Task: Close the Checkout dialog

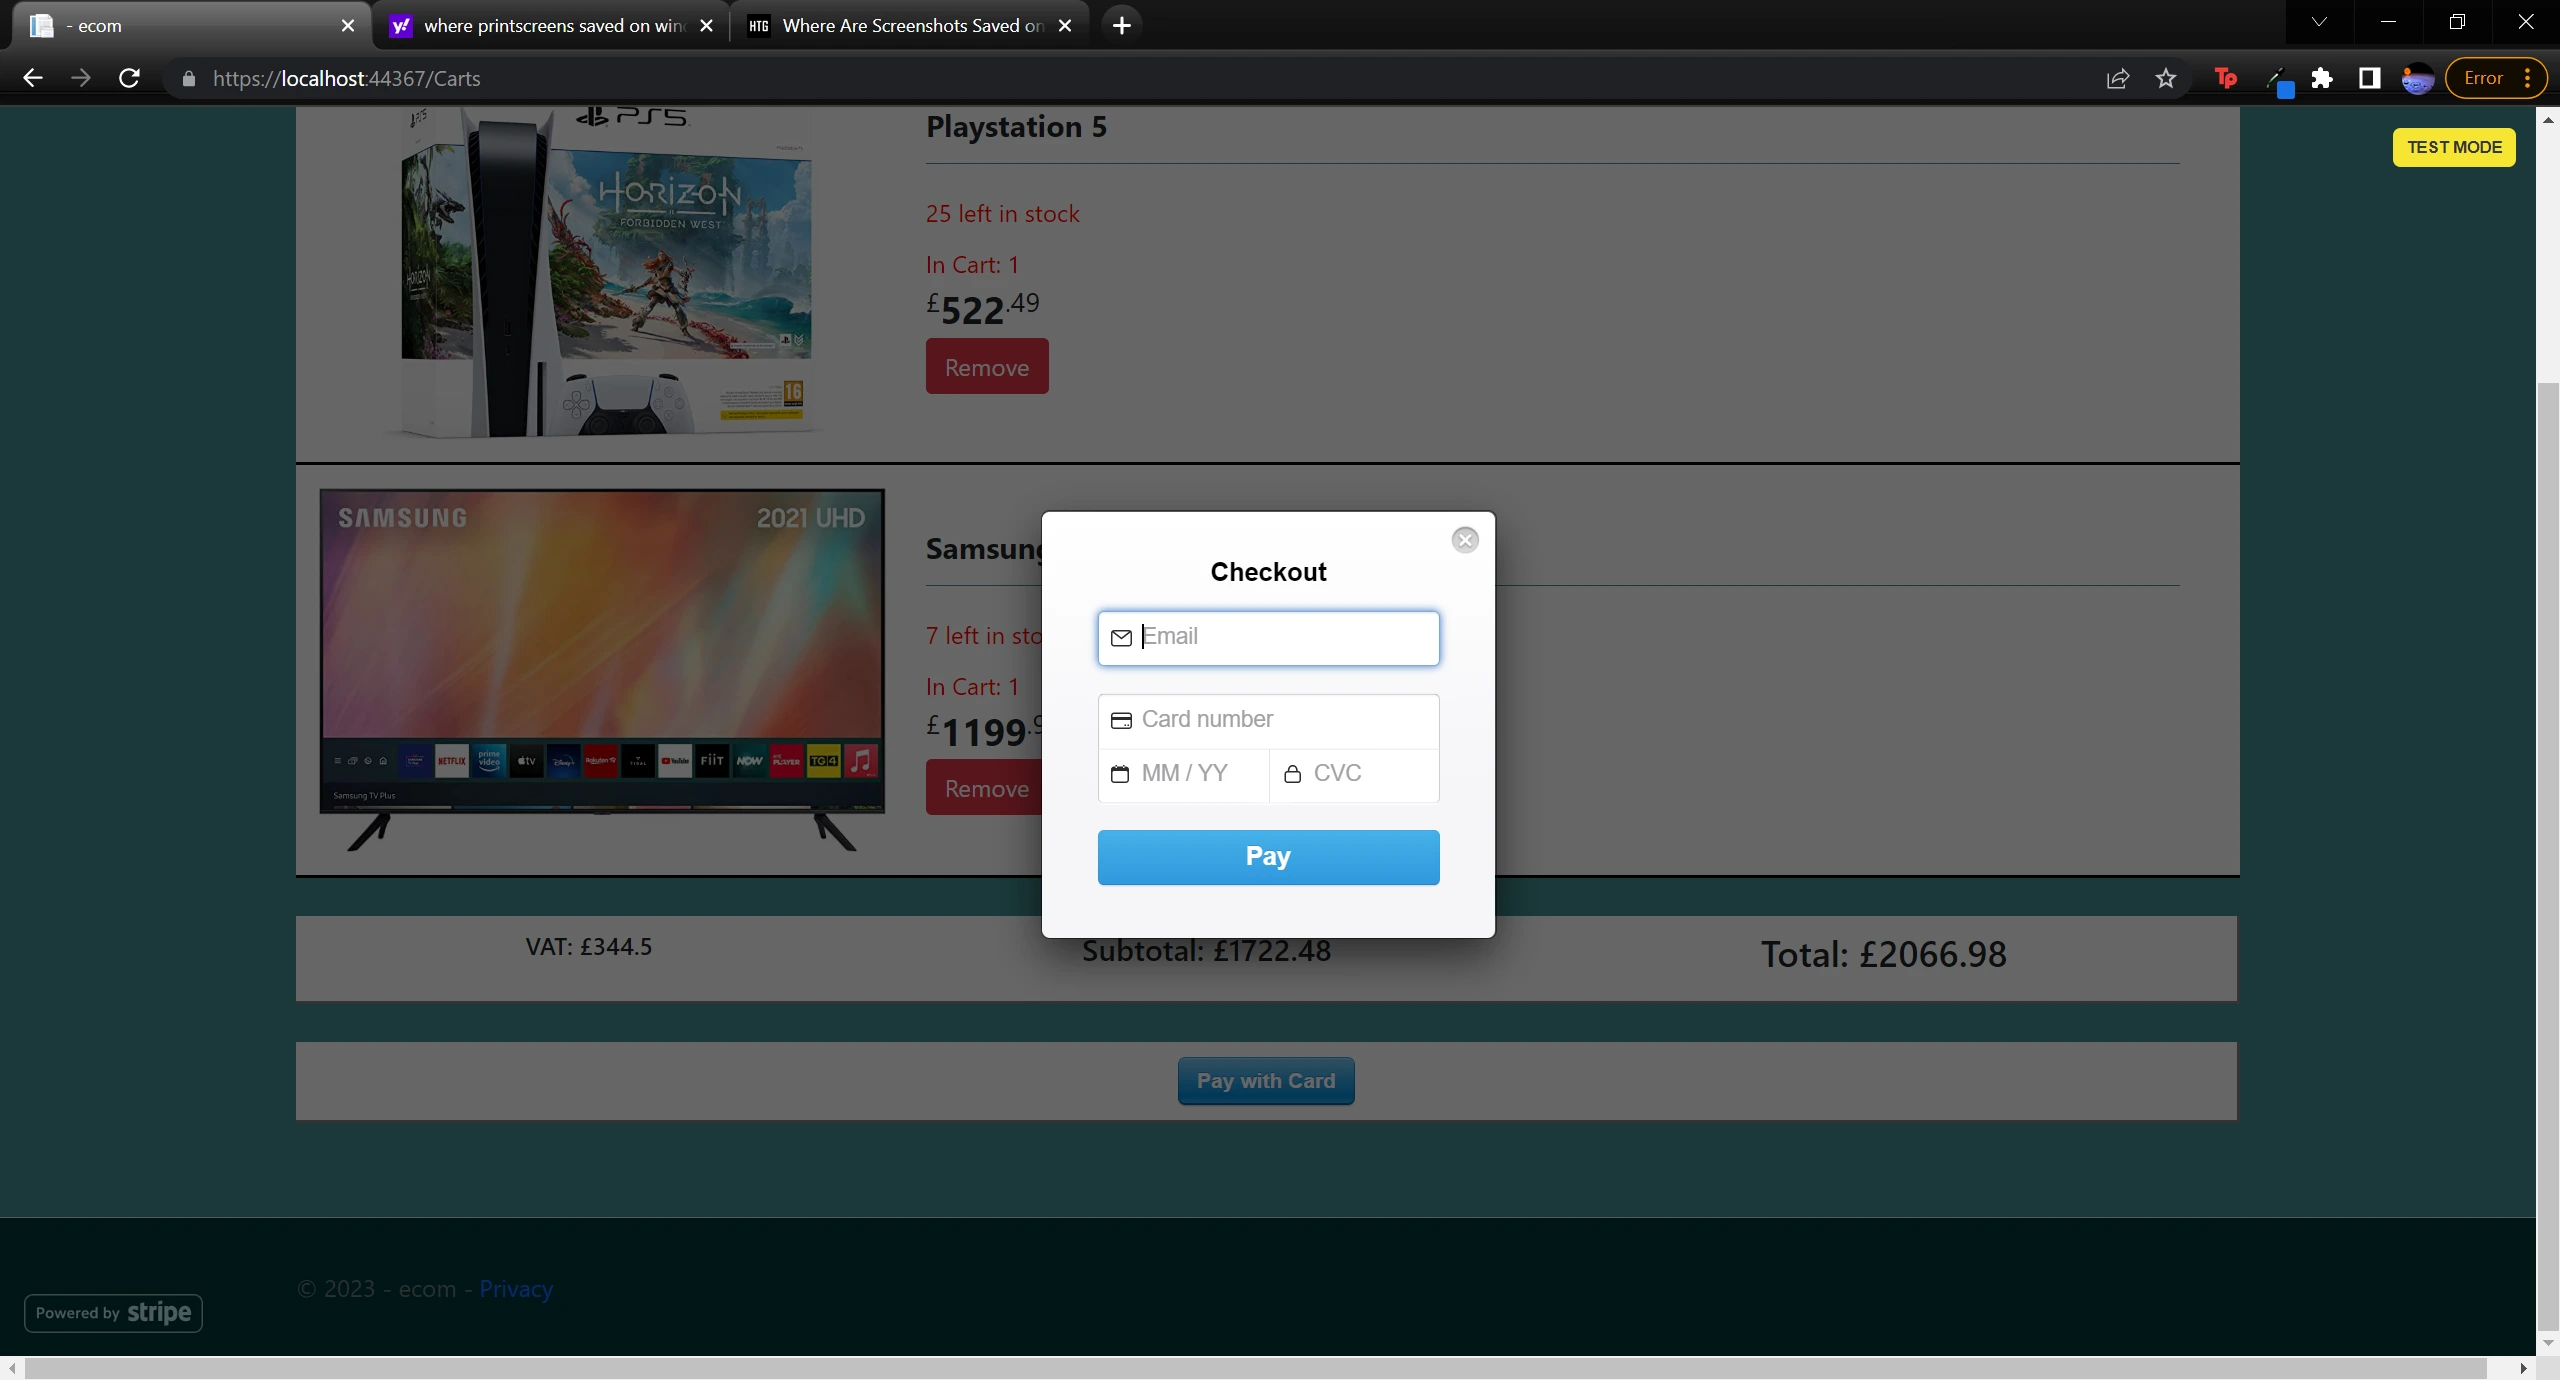Action: [x=1464, y=539]
